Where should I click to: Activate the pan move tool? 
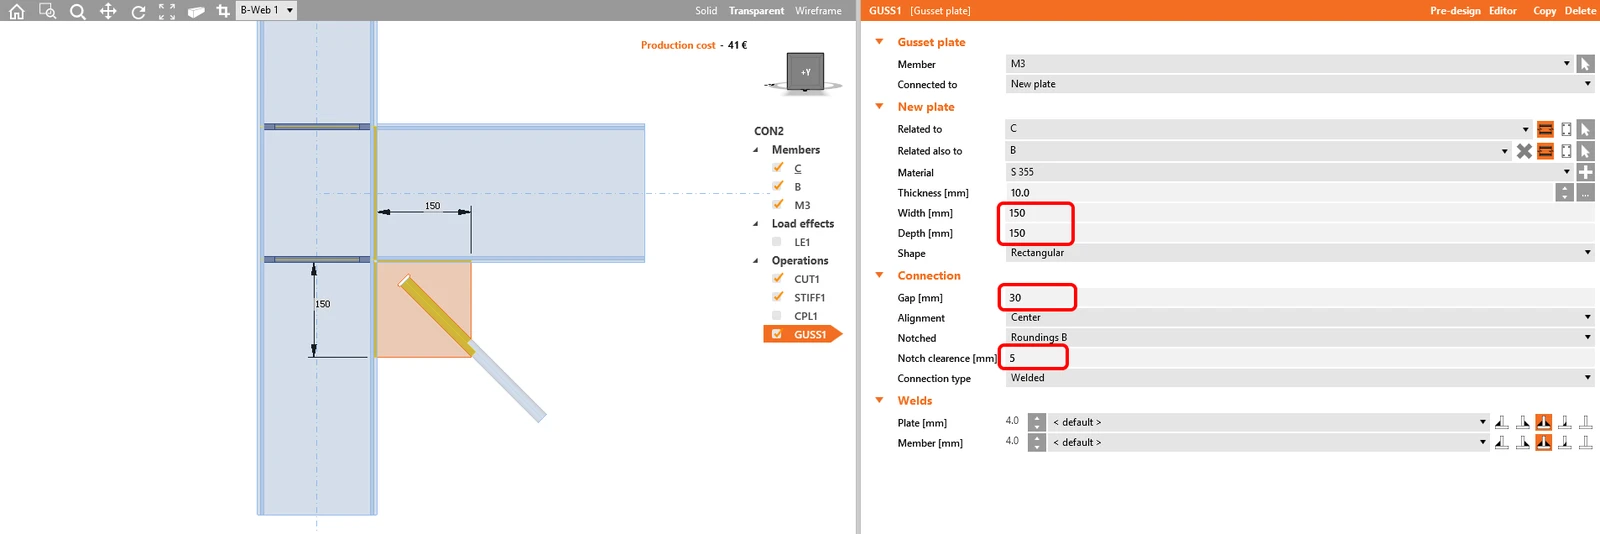108,11
